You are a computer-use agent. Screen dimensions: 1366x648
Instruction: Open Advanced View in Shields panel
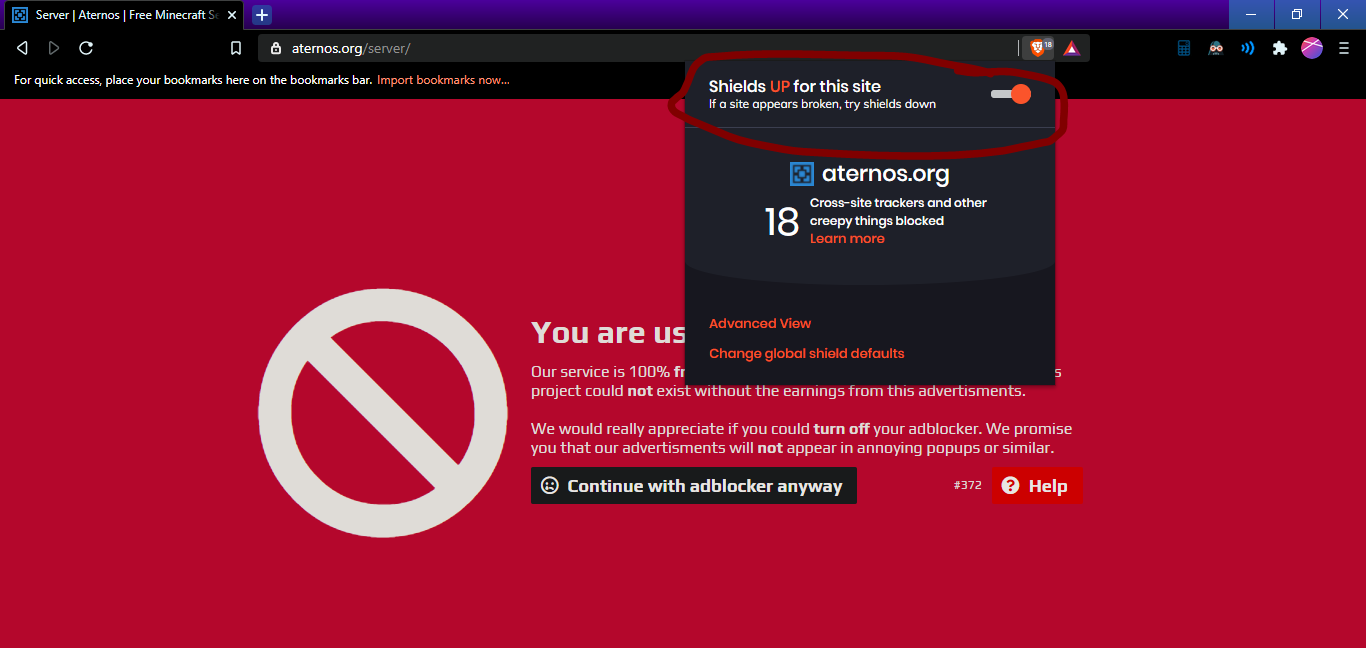(760, 324)
